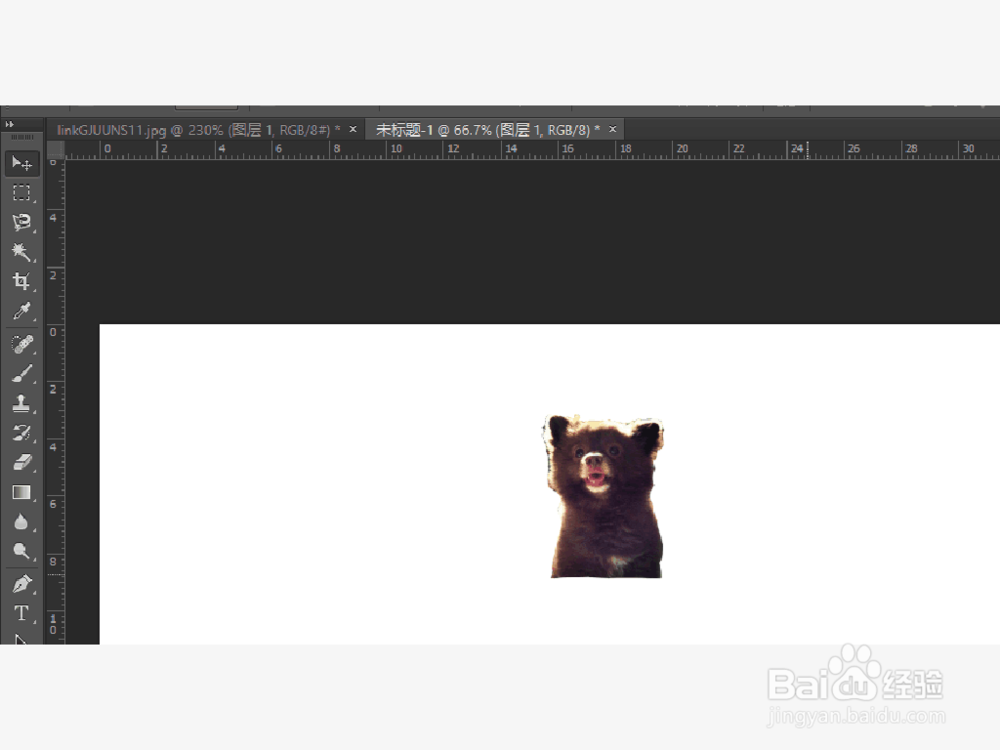Select the Lasso tool

(x=22, y=222)
